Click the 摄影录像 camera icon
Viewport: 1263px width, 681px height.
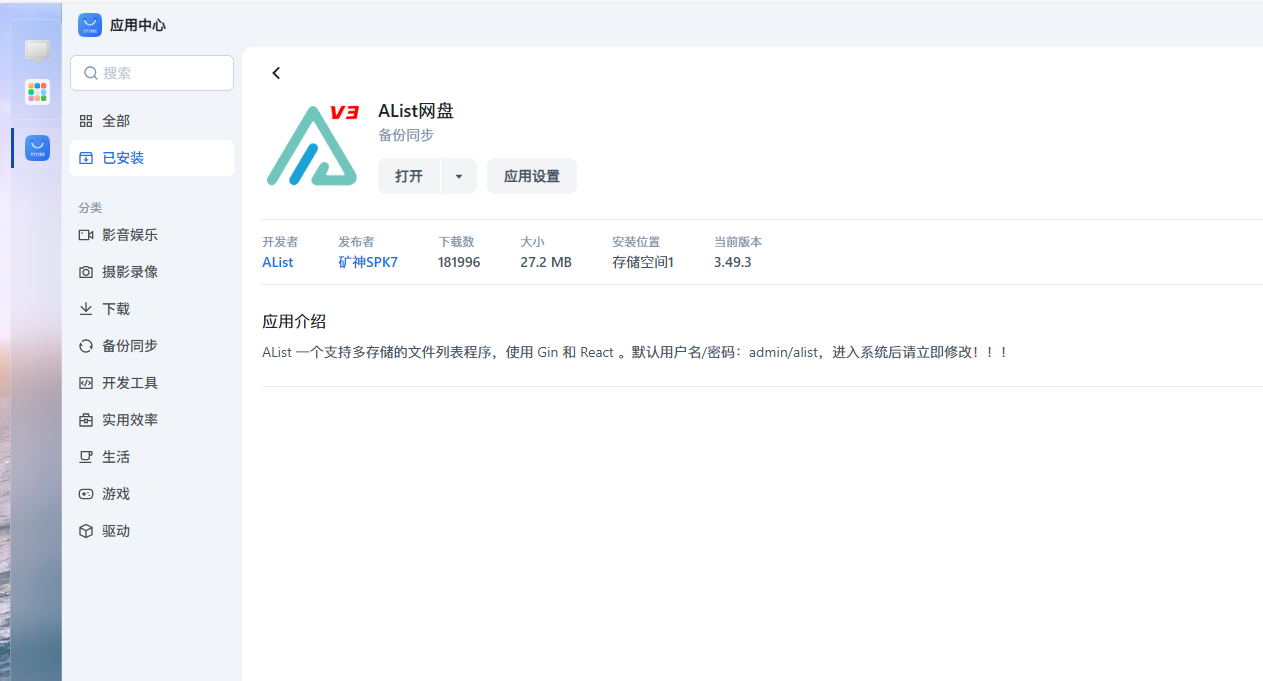86,272
